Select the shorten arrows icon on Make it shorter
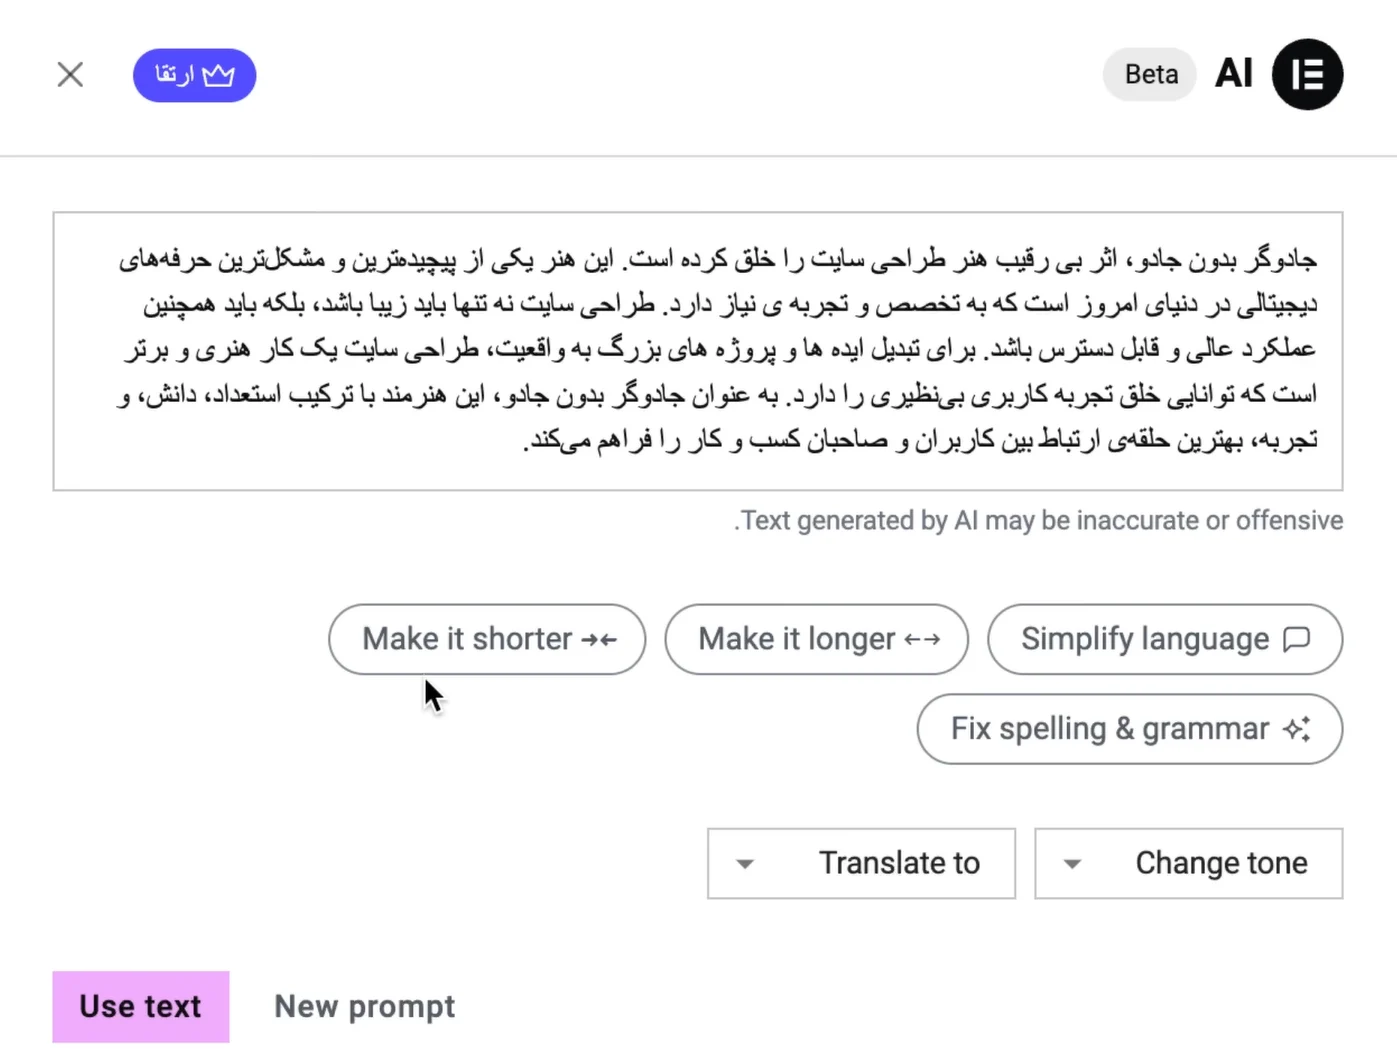The height and width of the screenshot is (1063, 1397). click(x=600, y=640)
